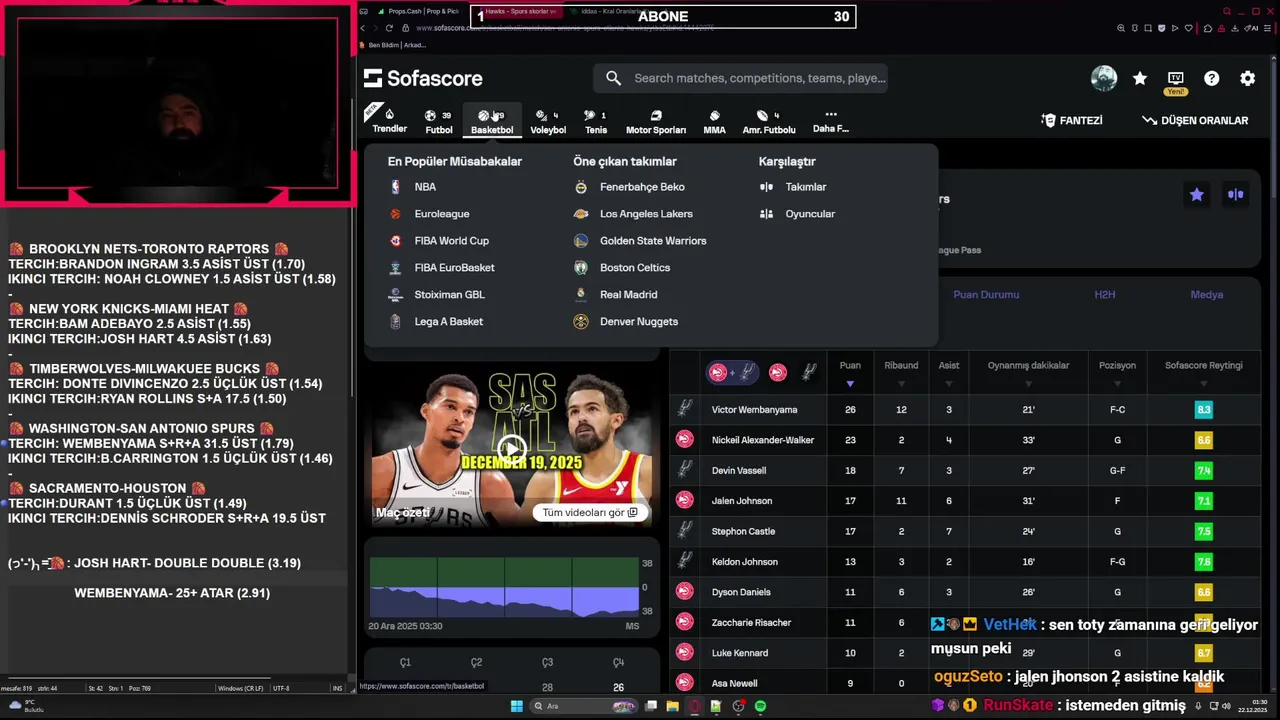Open the Basketbol tab
Image resolution: width=1280 pixels, height=720 pixels.
[492, 122]
